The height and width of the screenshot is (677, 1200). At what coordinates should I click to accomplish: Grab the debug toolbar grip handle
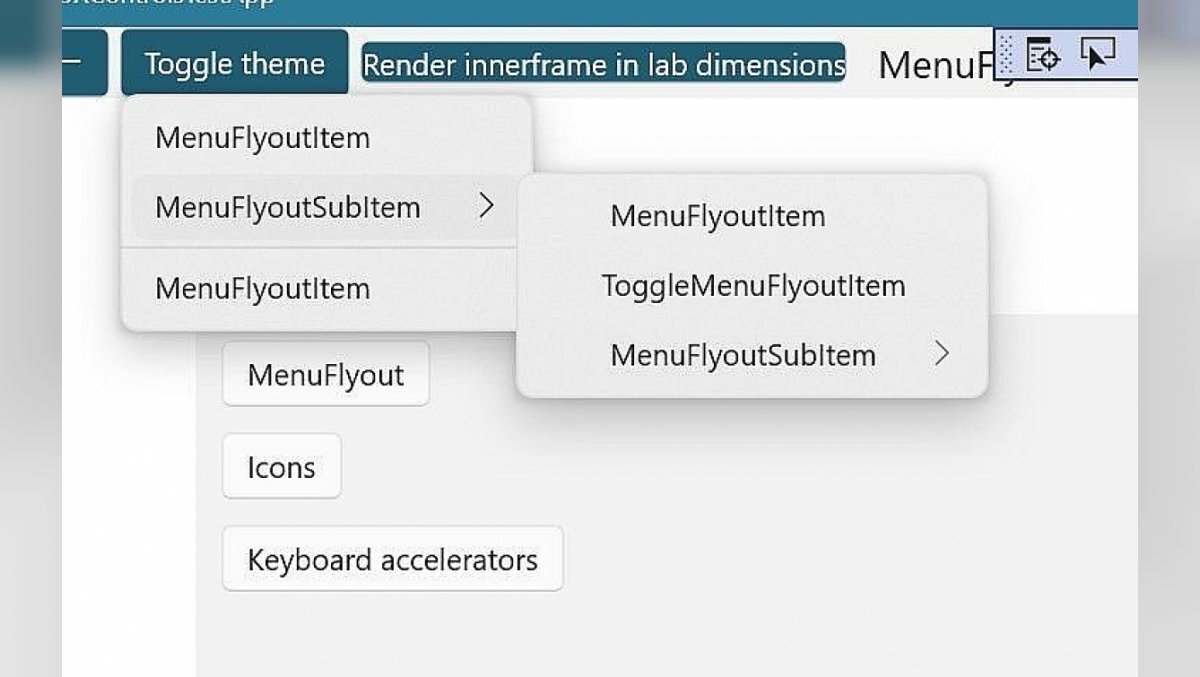1006,54
